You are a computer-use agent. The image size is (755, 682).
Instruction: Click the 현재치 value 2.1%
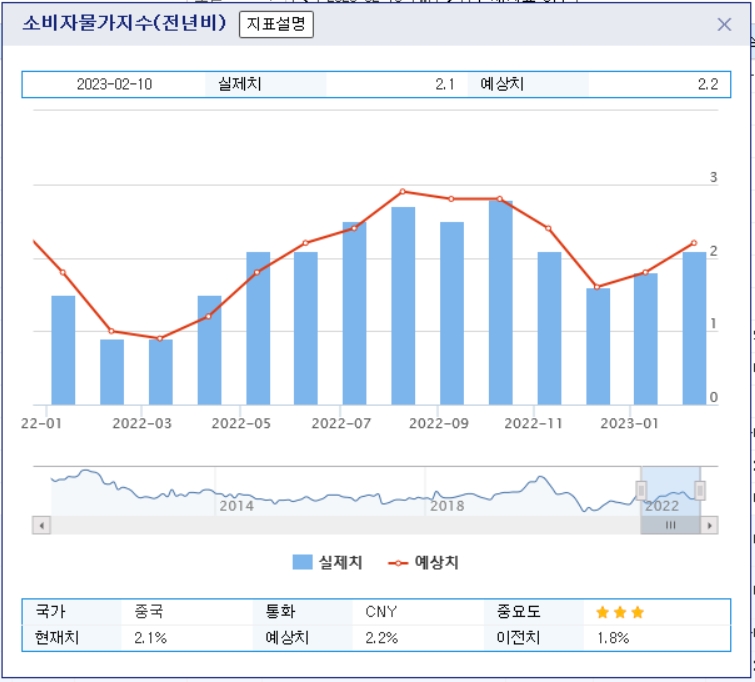tap(151, 638)
